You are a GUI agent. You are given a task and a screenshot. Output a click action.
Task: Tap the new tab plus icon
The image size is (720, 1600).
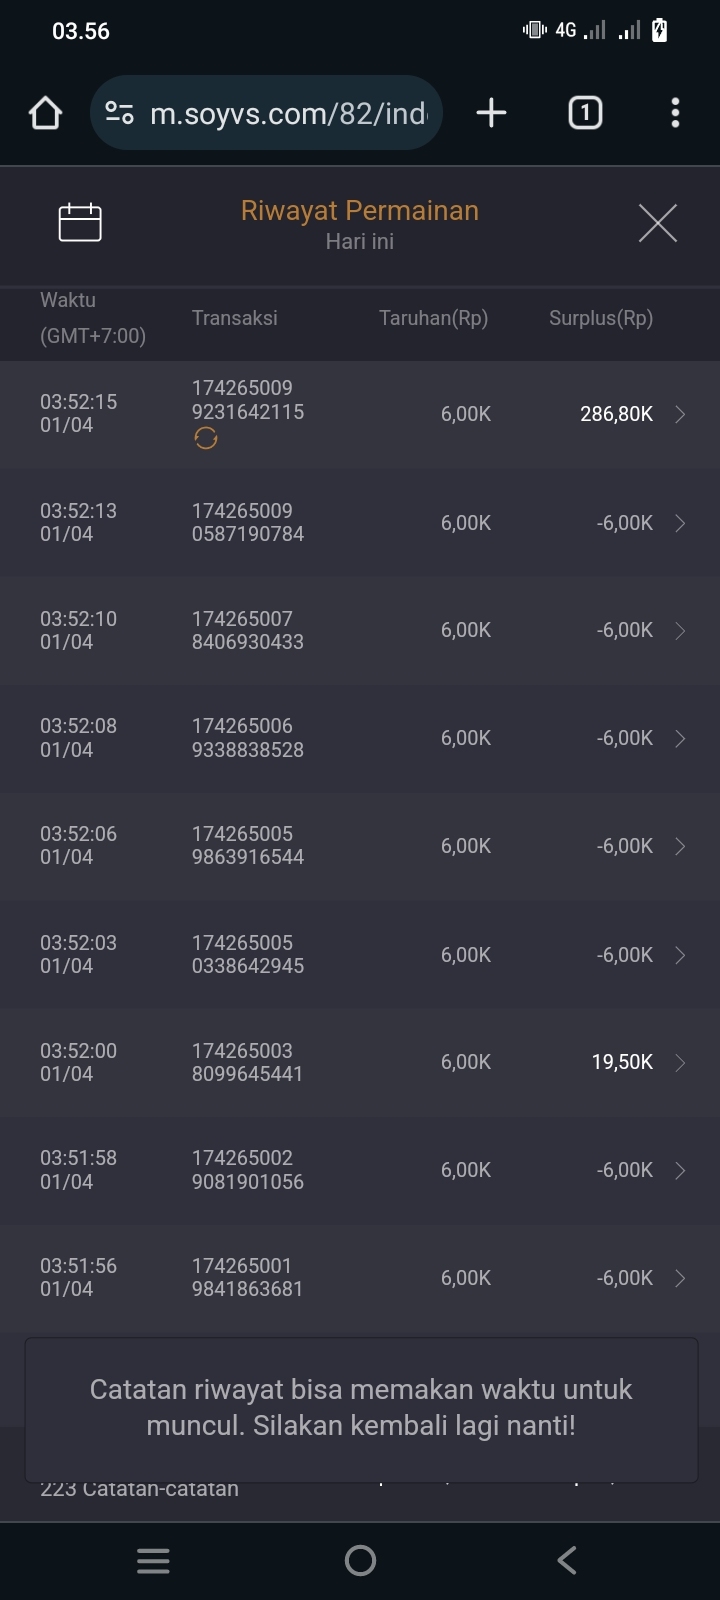(x=491, y=113)
